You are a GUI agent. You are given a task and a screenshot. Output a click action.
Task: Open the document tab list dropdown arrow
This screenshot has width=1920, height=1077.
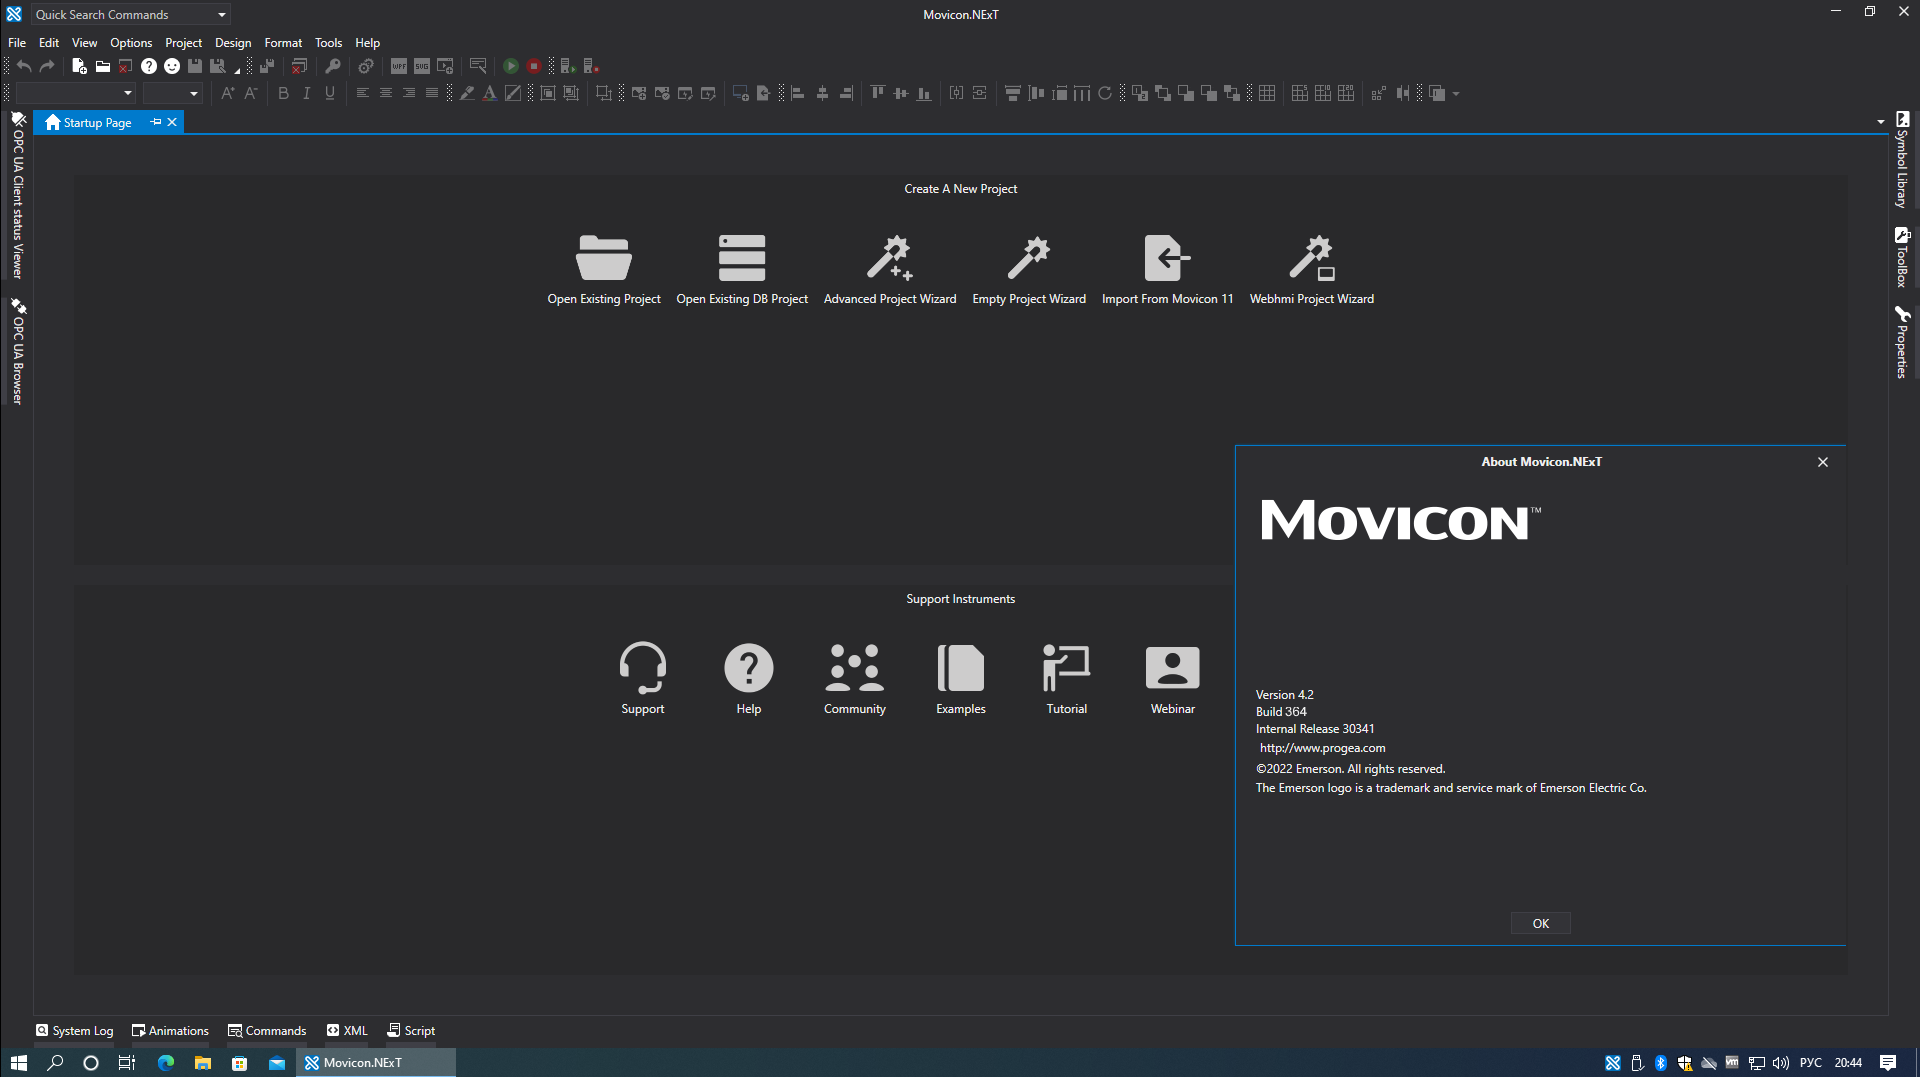pyautogui.click(x=1881, y=122)
